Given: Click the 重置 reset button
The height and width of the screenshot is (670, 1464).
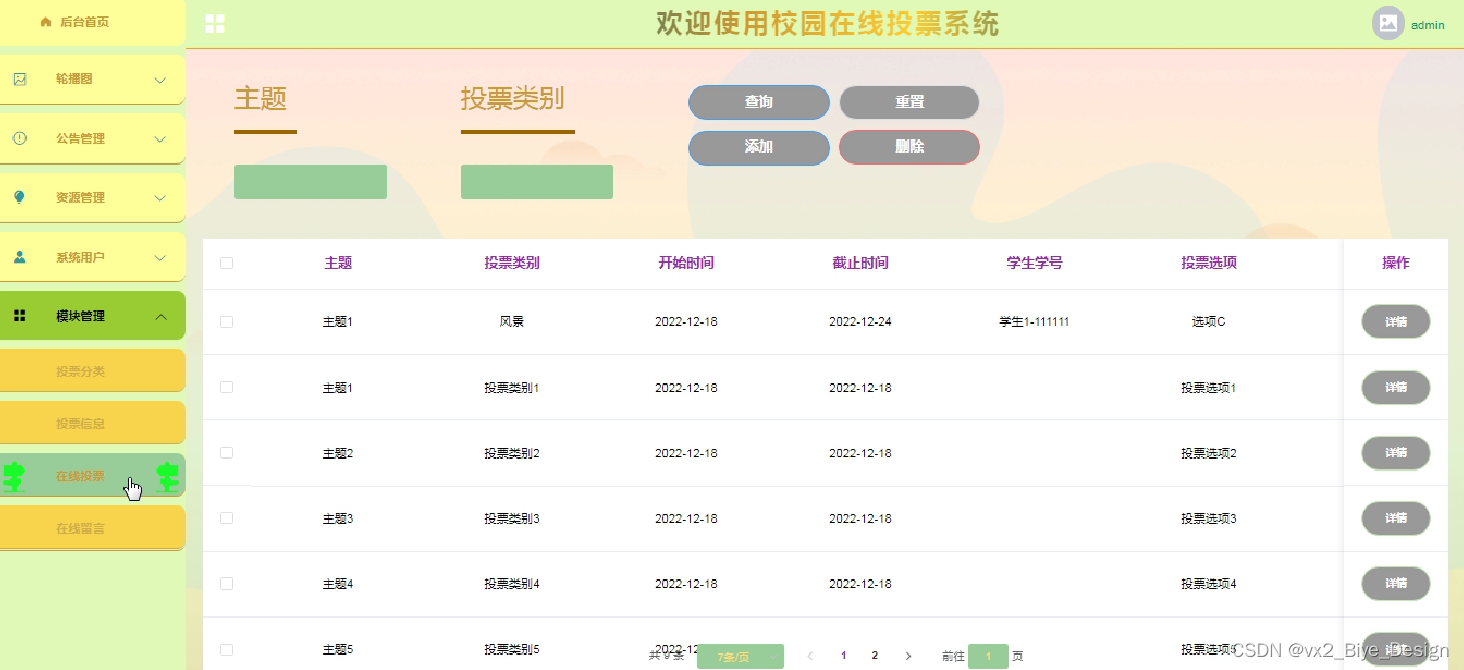Looking at the screenshot, I should click(x=909, y=102).
